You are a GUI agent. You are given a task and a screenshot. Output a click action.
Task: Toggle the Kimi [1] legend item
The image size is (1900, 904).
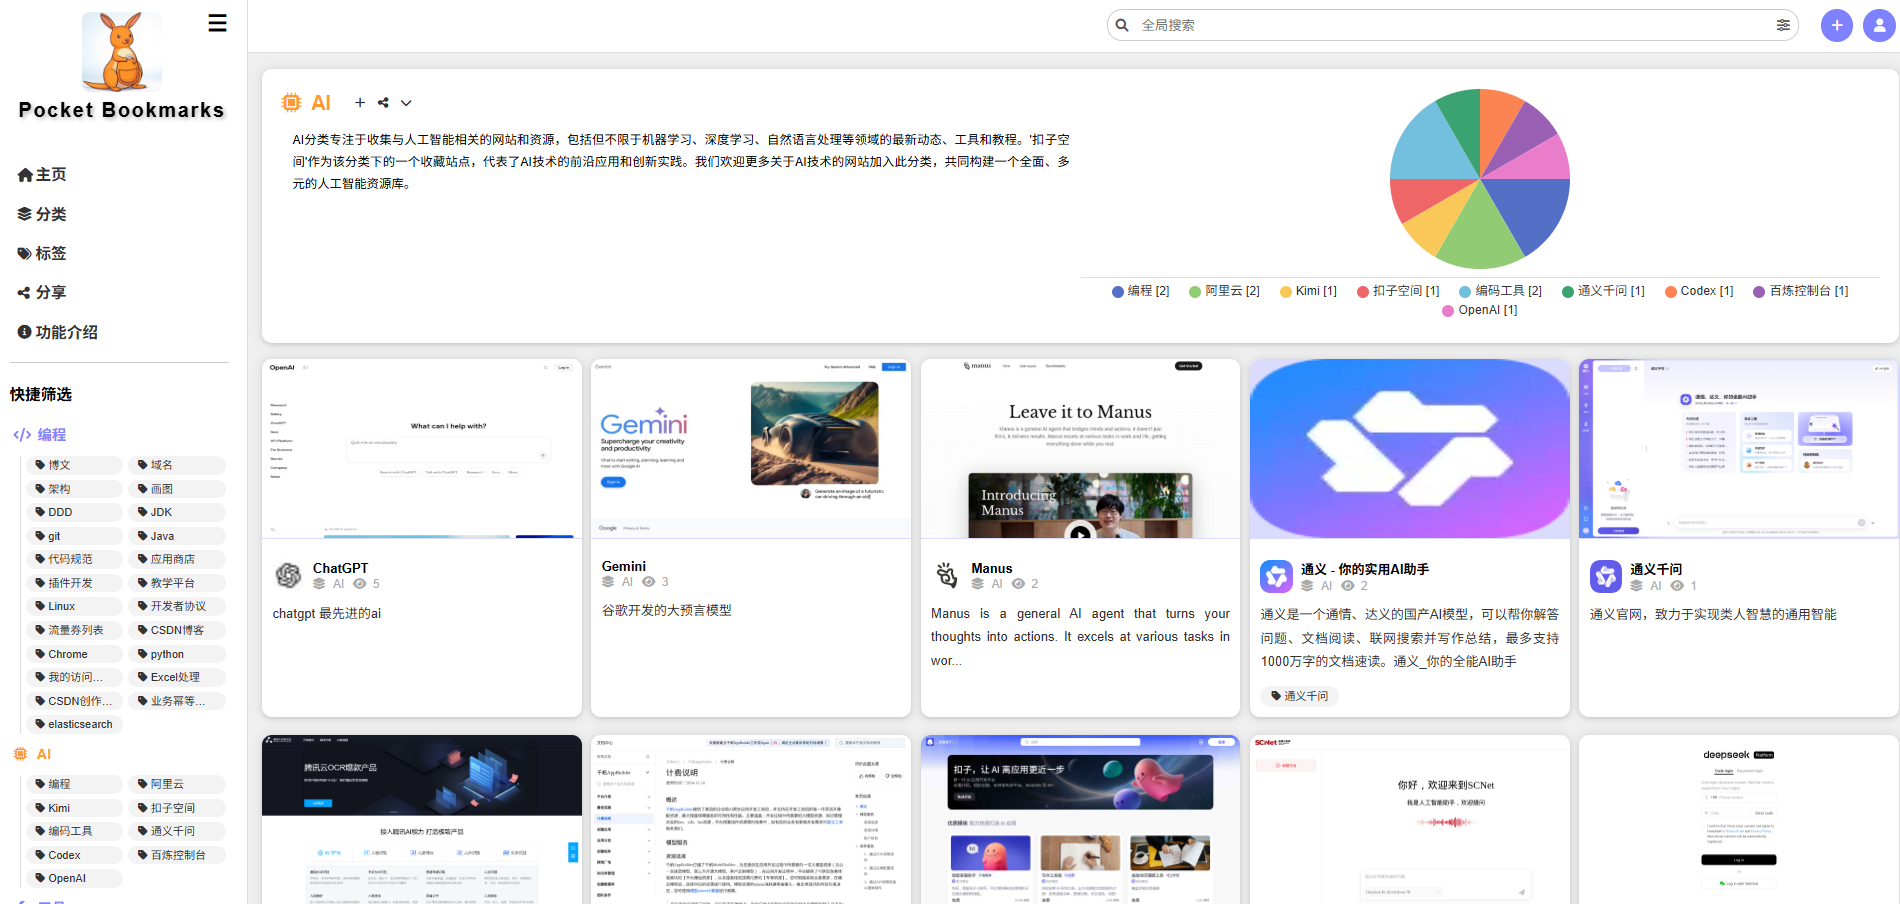coord(1308,291)
